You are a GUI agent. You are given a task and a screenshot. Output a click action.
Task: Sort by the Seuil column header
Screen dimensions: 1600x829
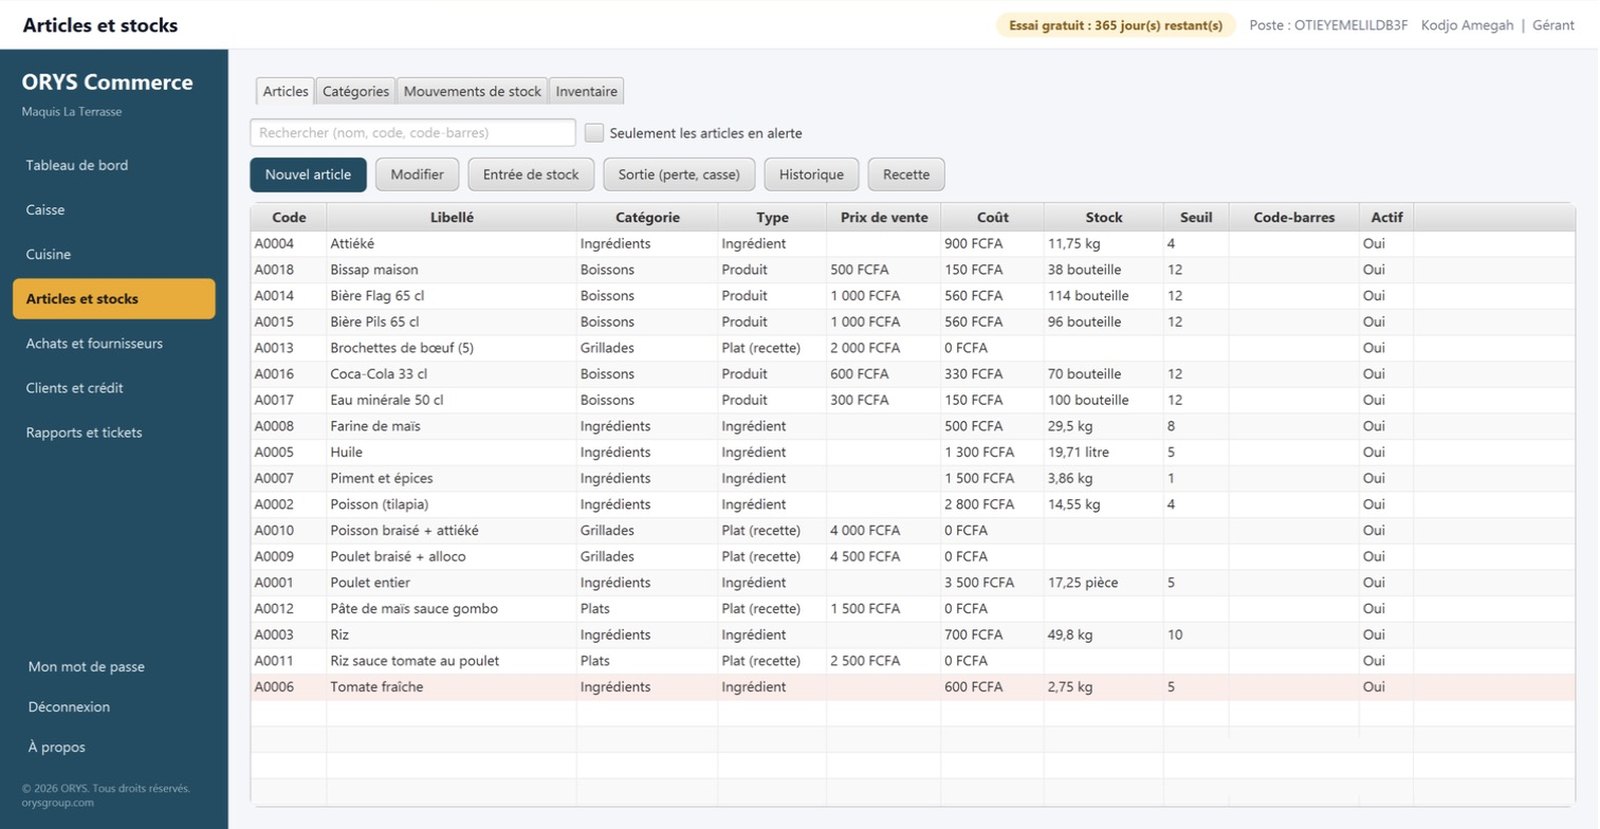pos(1196,217)
